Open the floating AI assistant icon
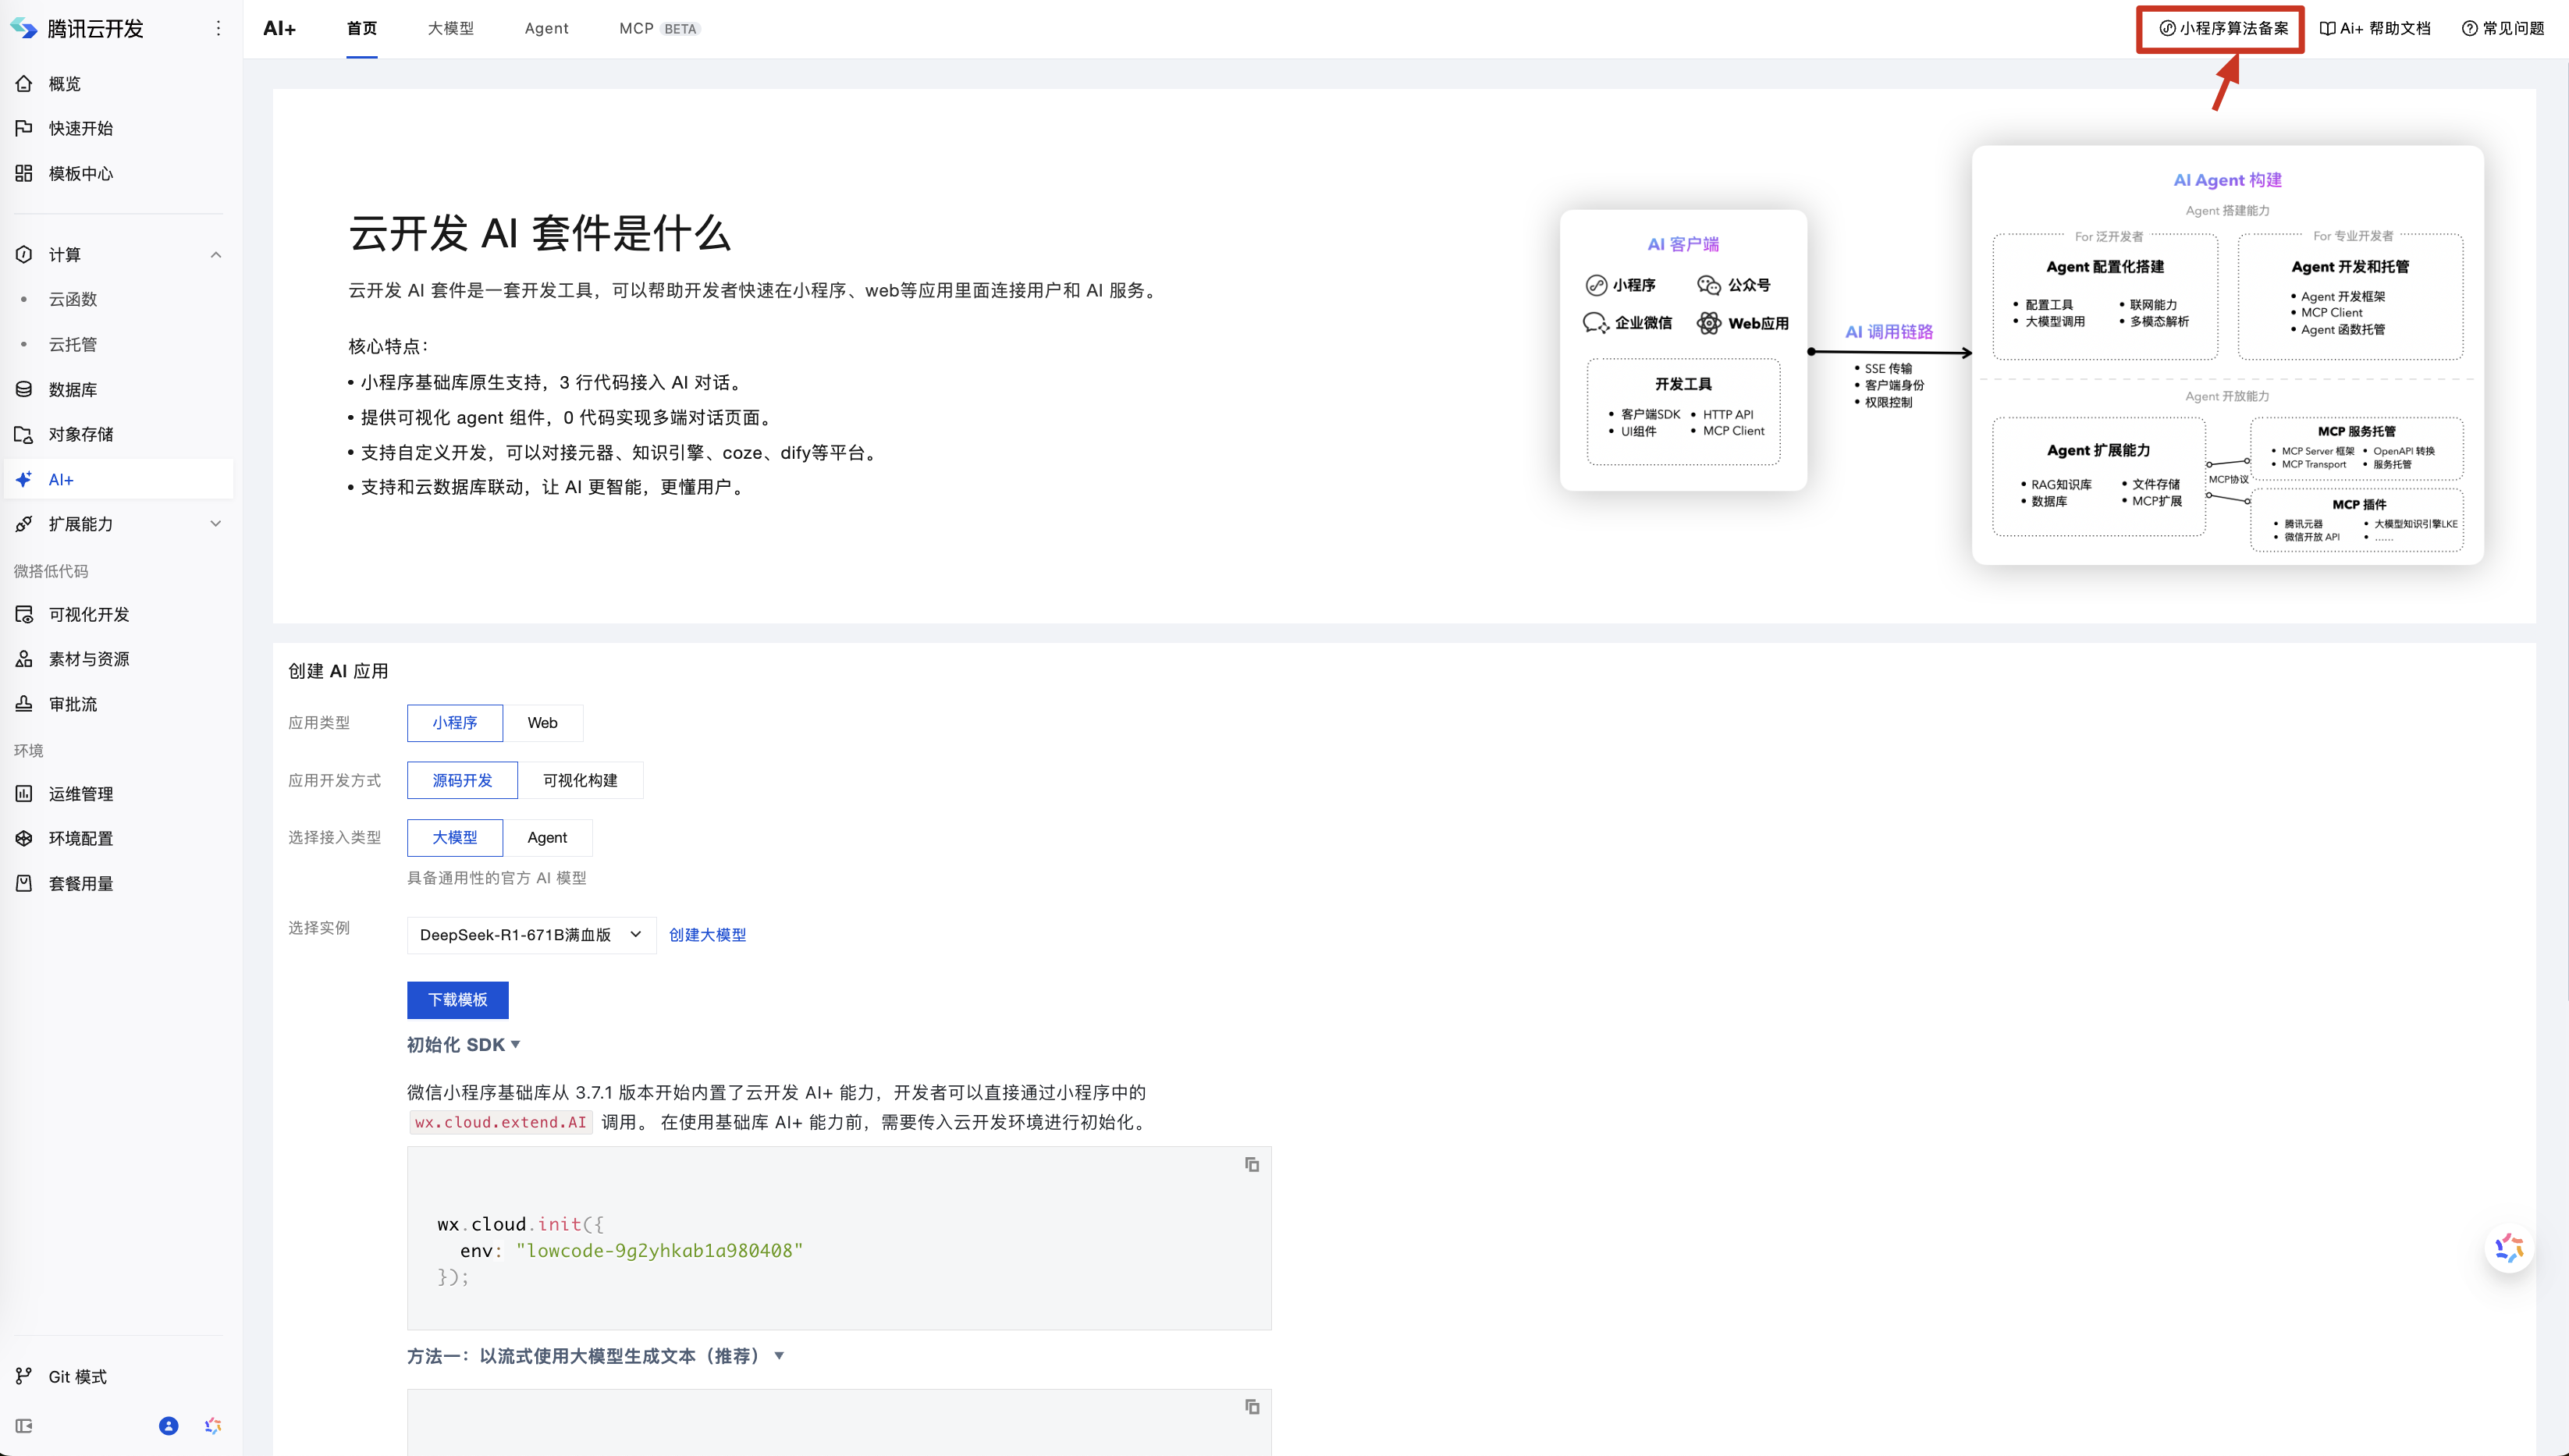2569x1456 pixels. coord(2509,1248)
